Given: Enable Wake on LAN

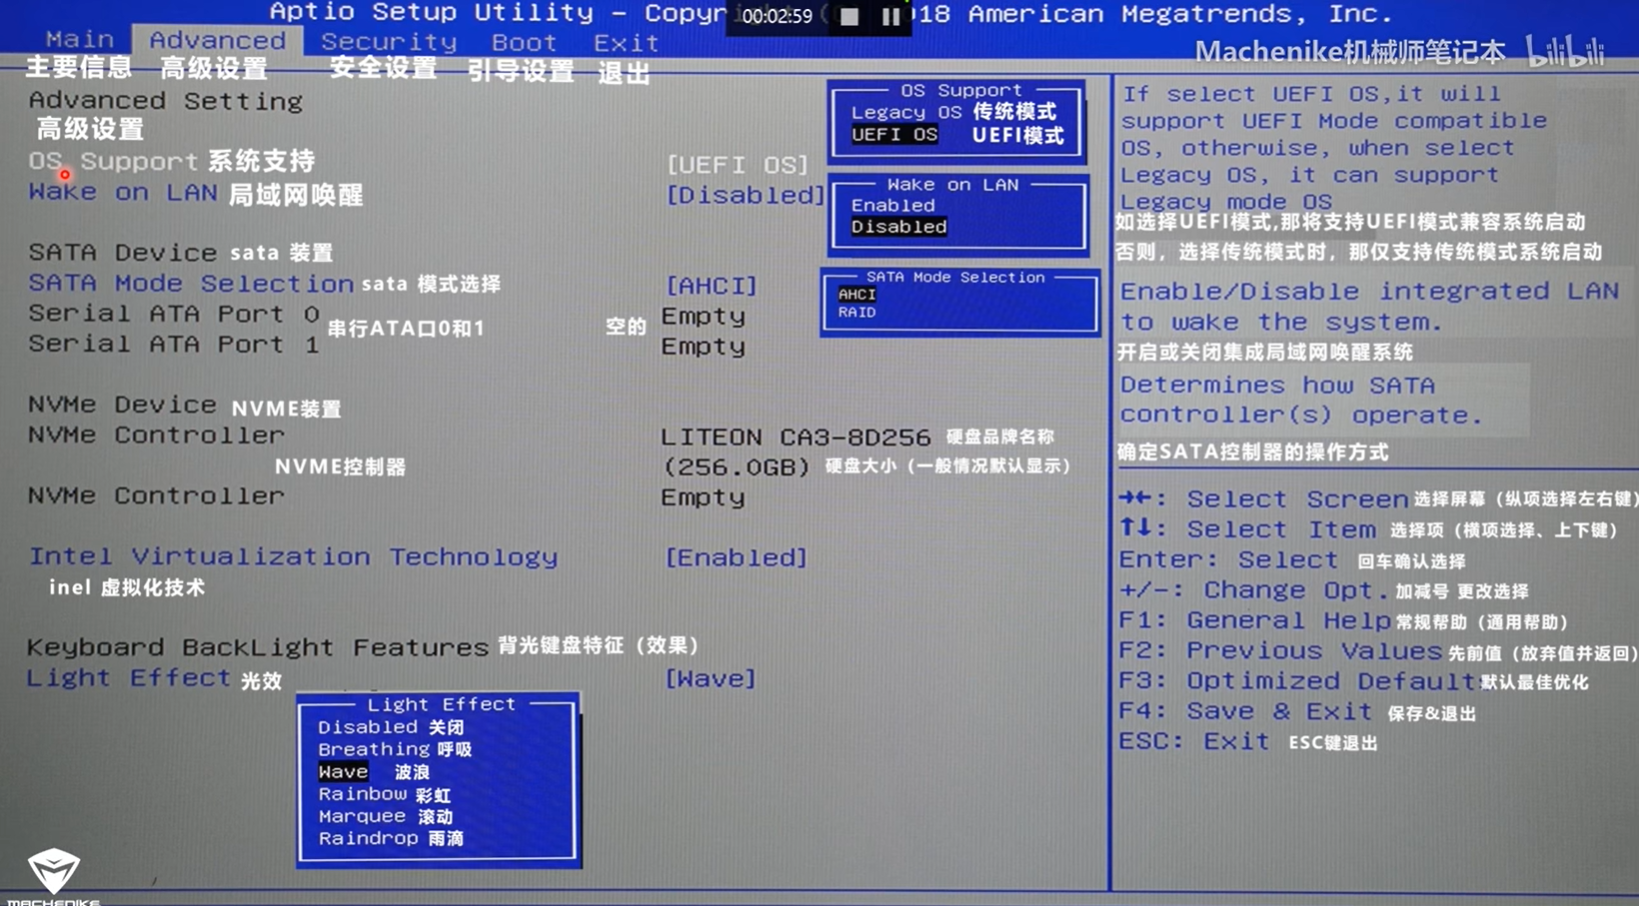Looking at the screenshot, I should 893,204.
